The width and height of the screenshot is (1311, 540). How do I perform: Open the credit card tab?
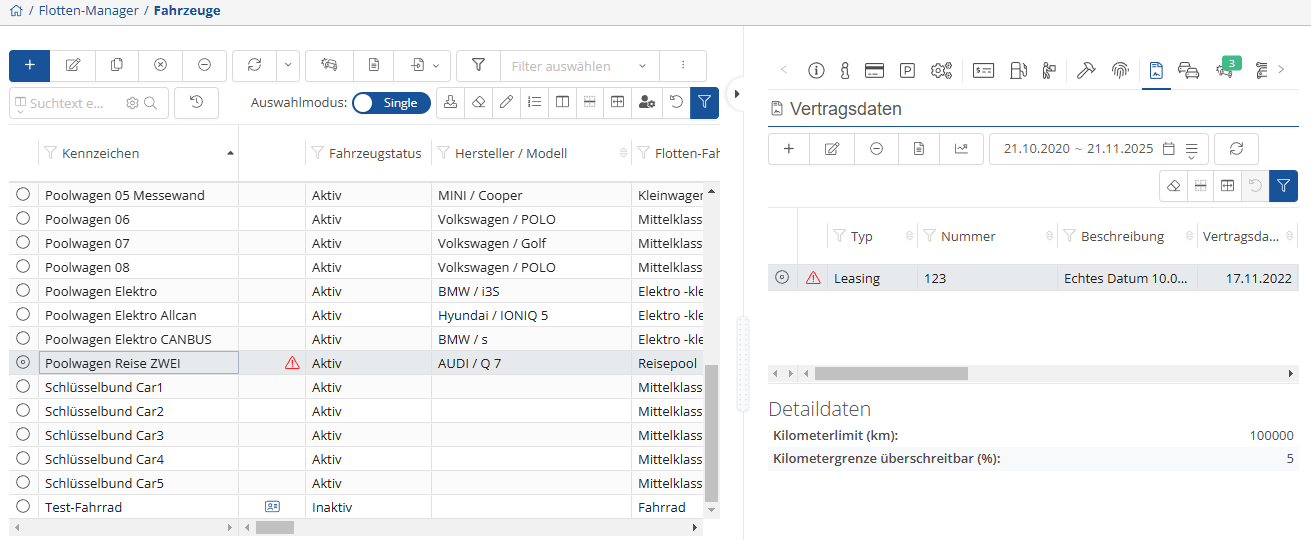point(874,70)
